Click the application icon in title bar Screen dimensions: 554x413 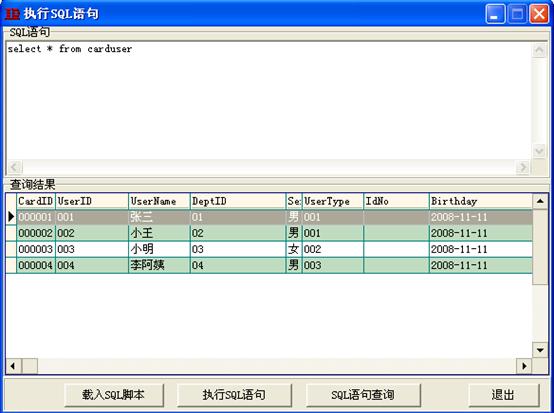12,14
